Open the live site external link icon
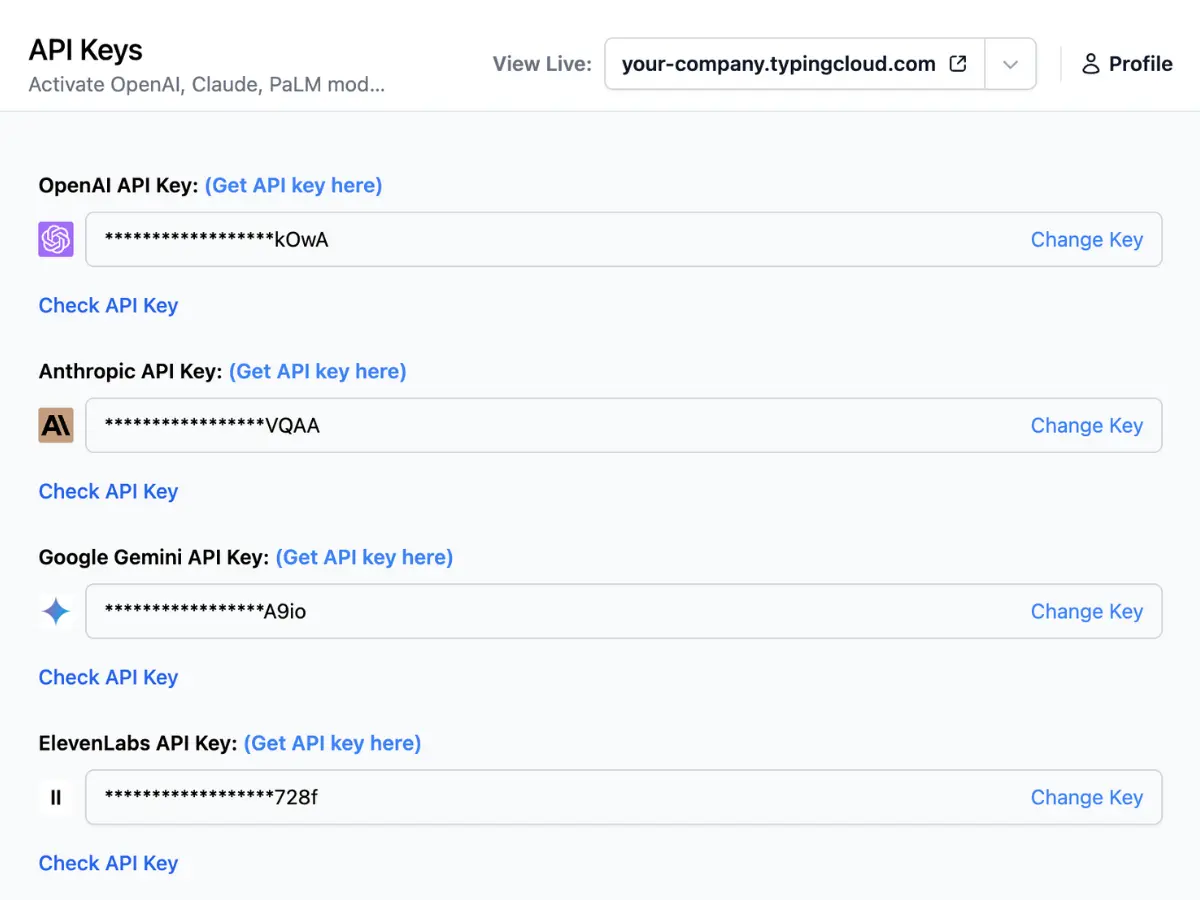Viewport: 1200px width, 900px height. click(x=958, y=64)
